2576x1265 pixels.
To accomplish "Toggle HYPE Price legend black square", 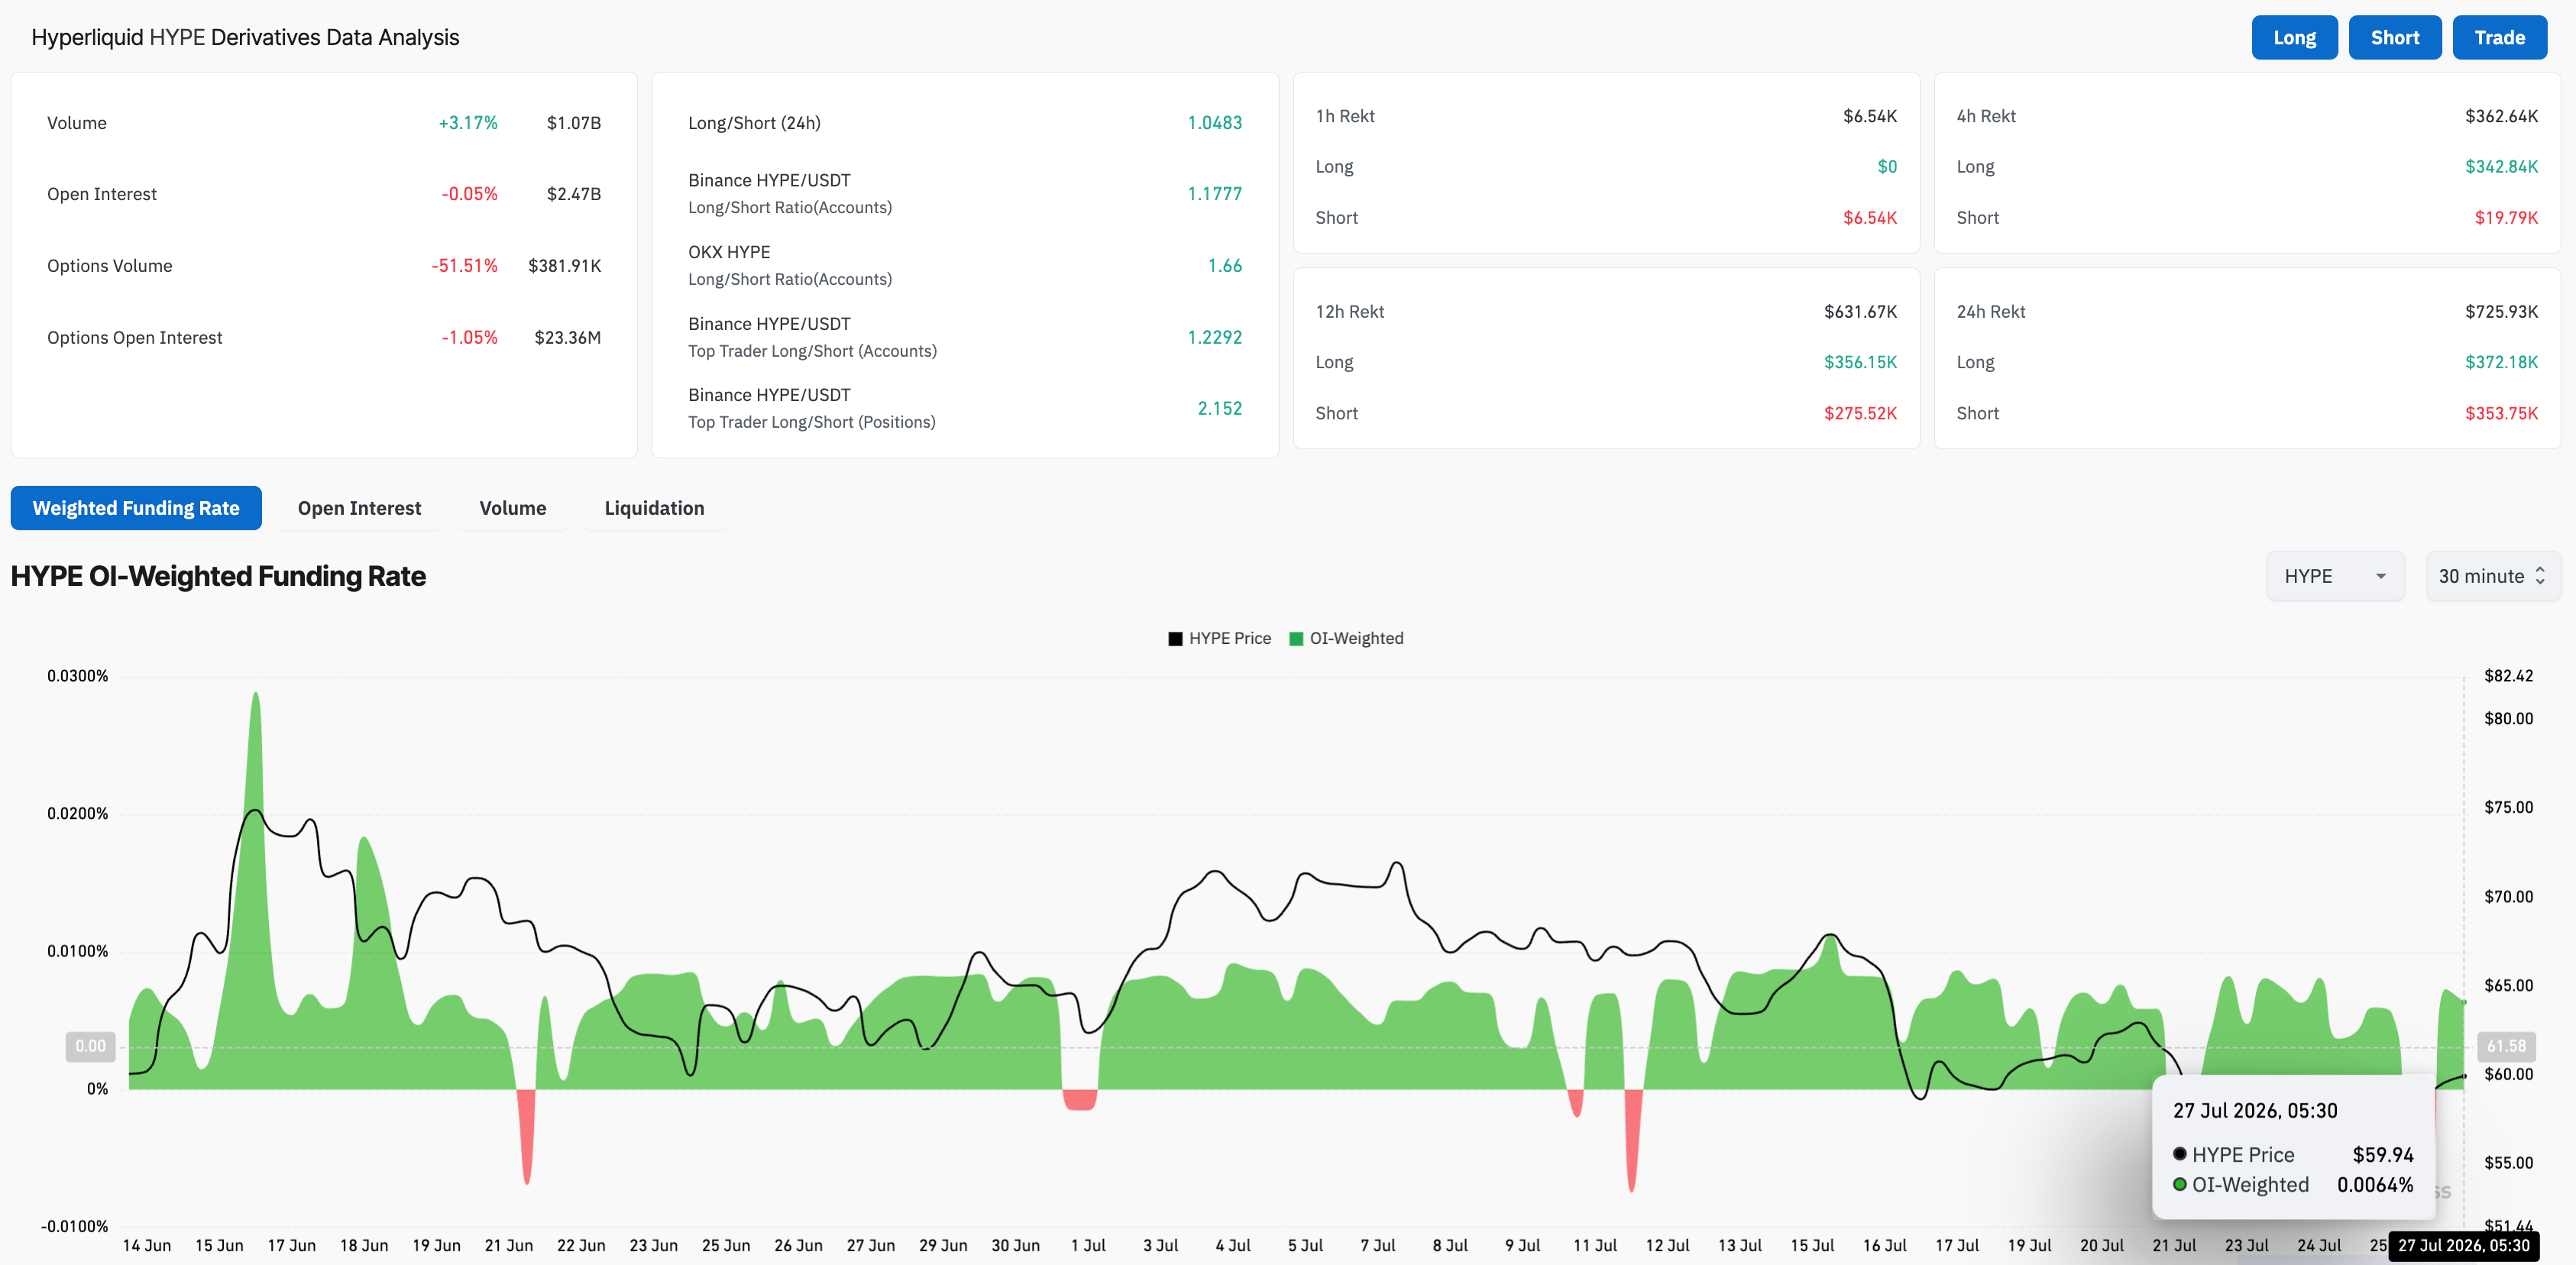I will click(x=1175, y=639).
